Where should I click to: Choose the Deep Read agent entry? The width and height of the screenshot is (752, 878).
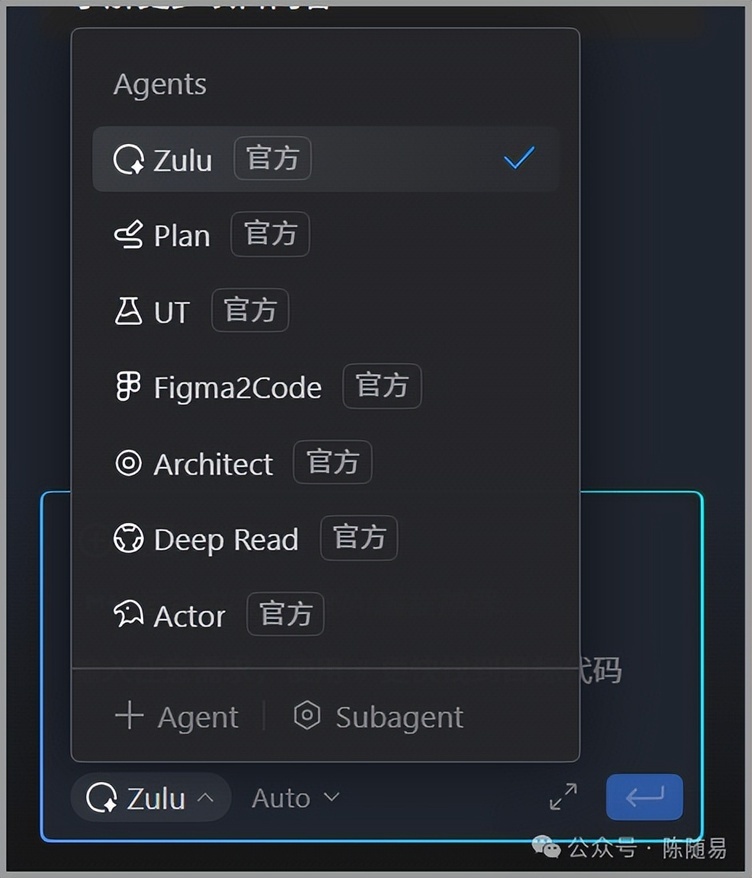226,540
